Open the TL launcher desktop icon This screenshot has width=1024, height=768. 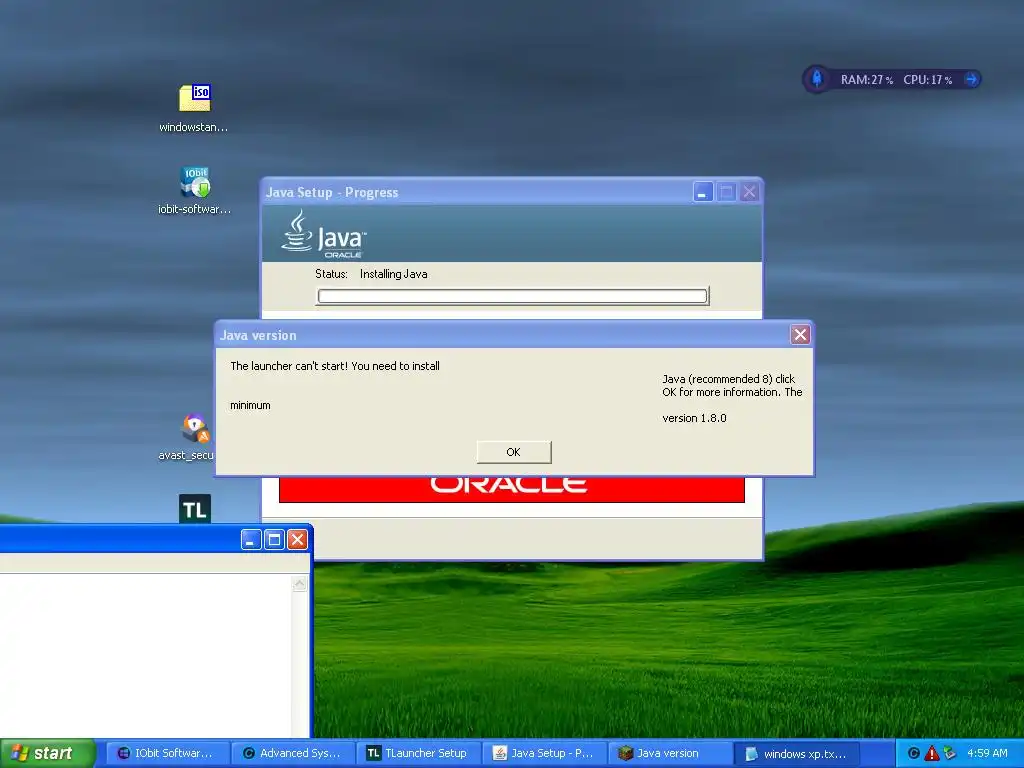(195, 509)
